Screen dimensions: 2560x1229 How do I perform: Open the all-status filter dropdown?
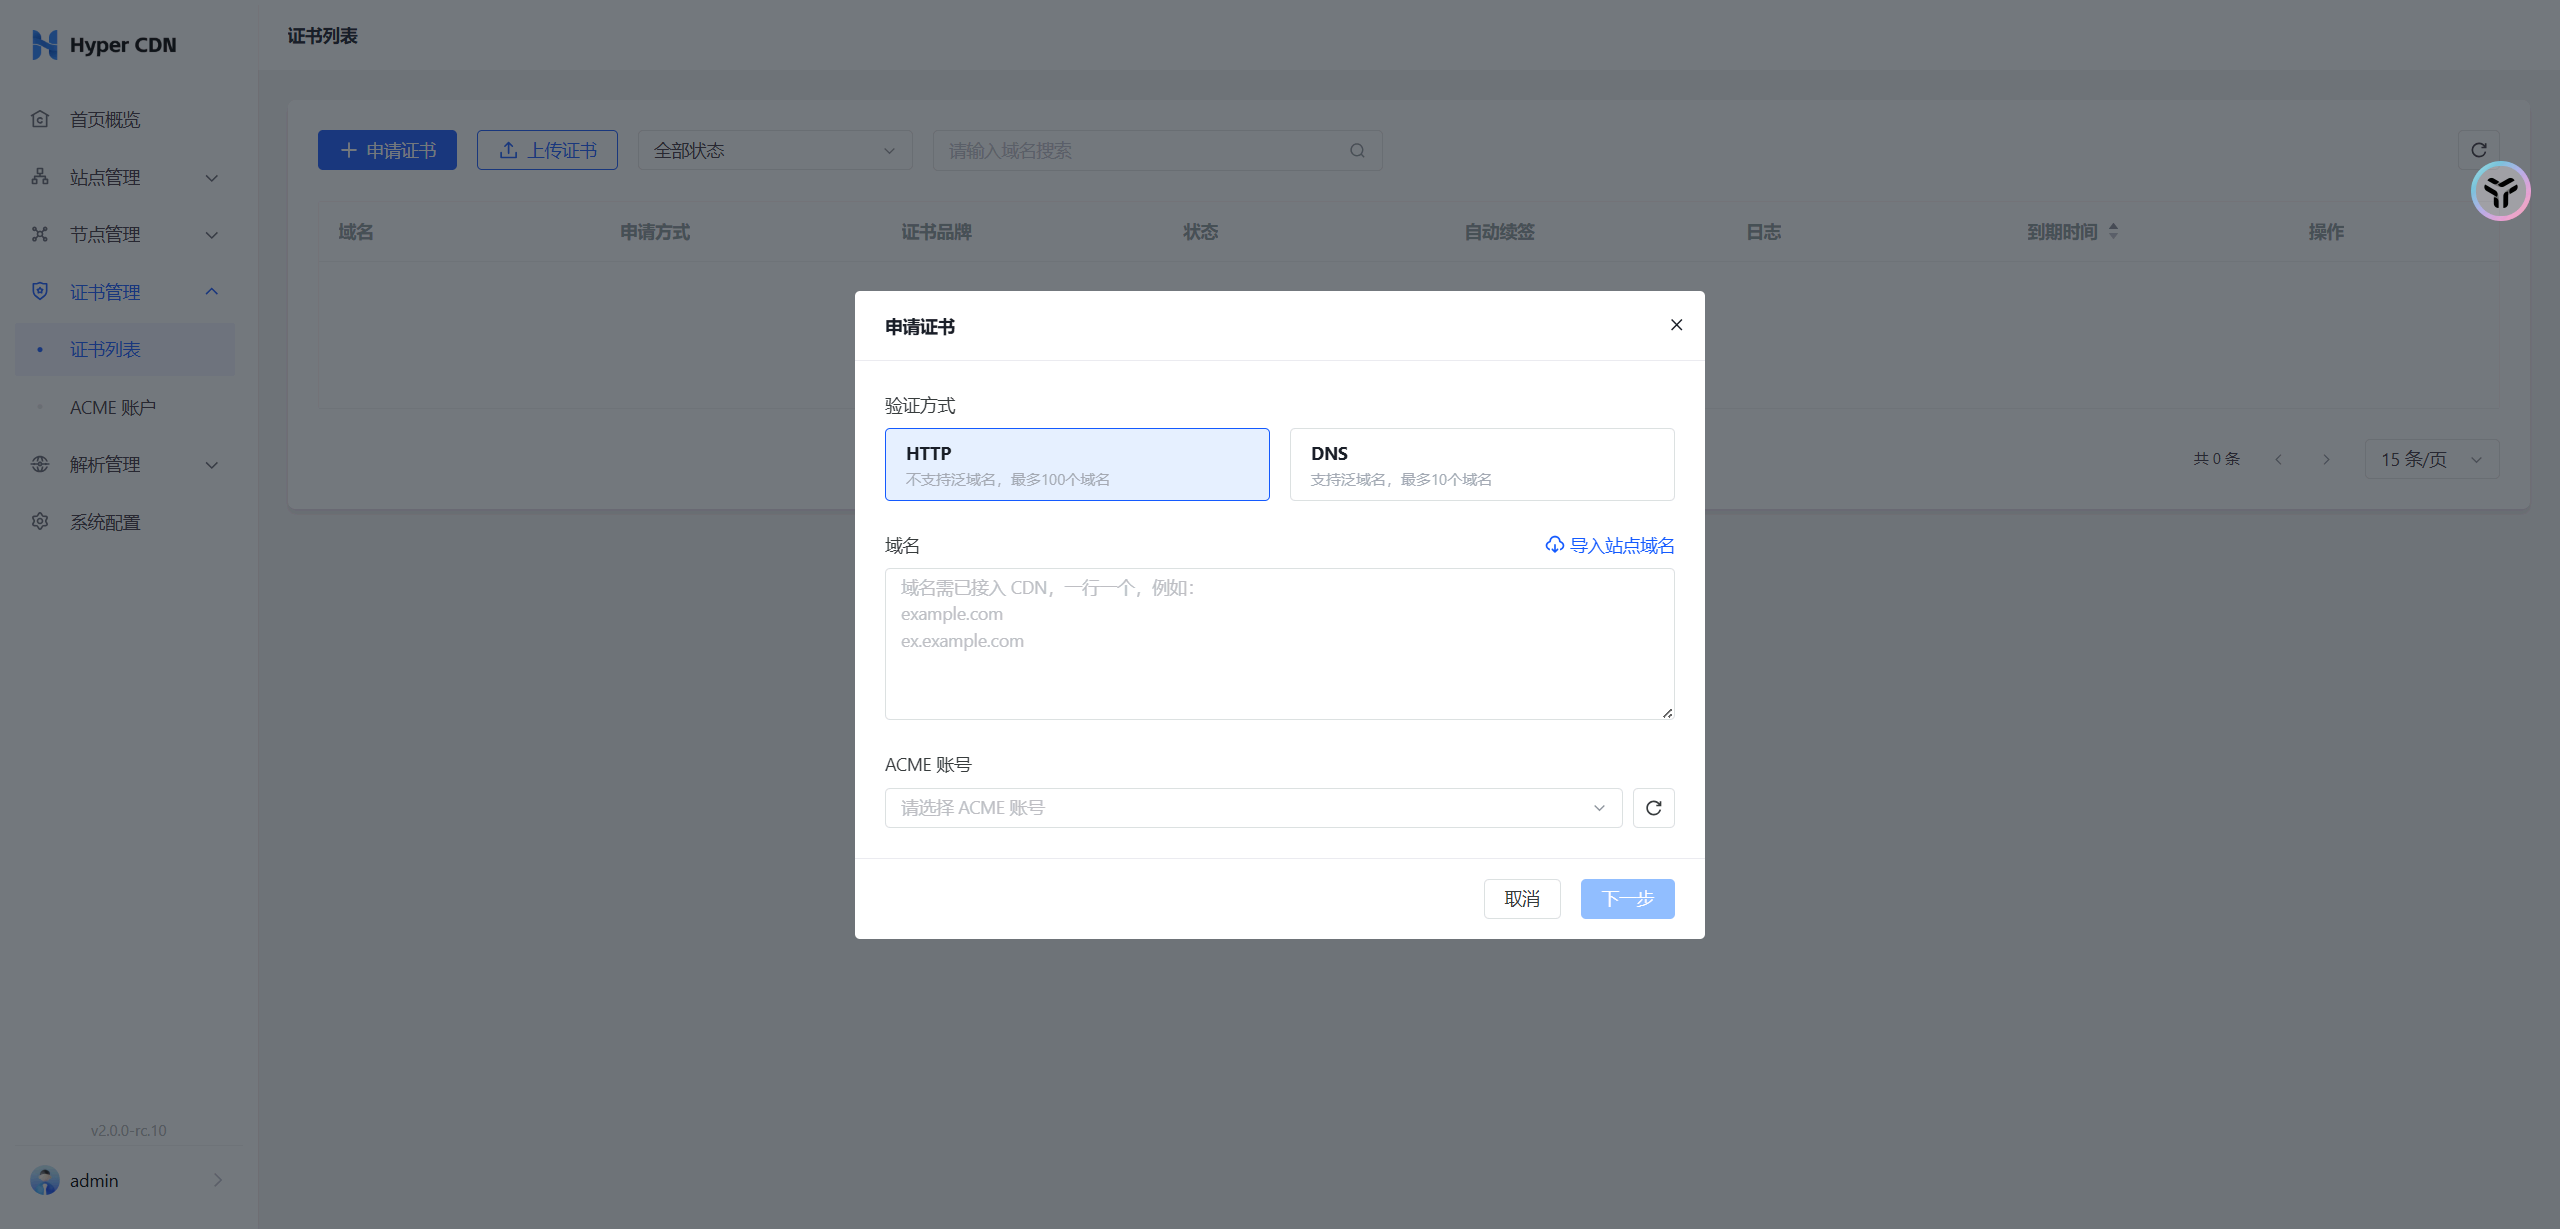tap(774, 151)
